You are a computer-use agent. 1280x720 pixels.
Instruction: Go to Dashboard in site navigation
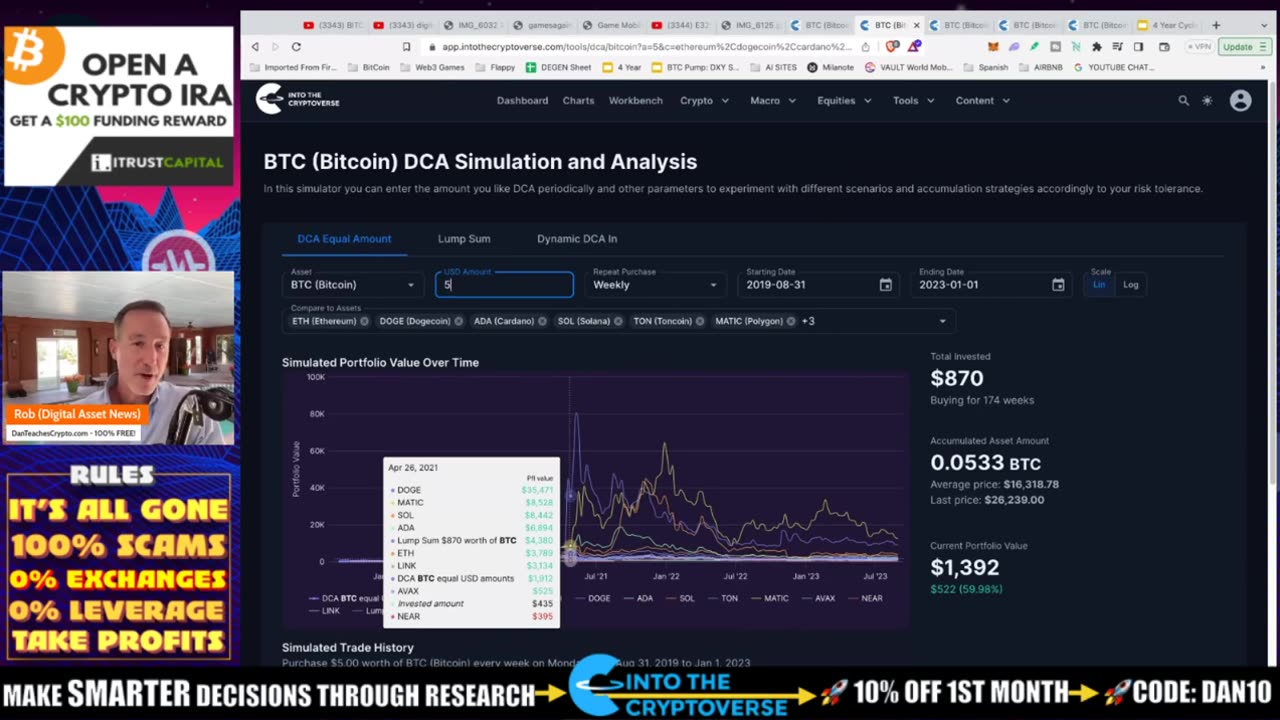pos(522,100)
